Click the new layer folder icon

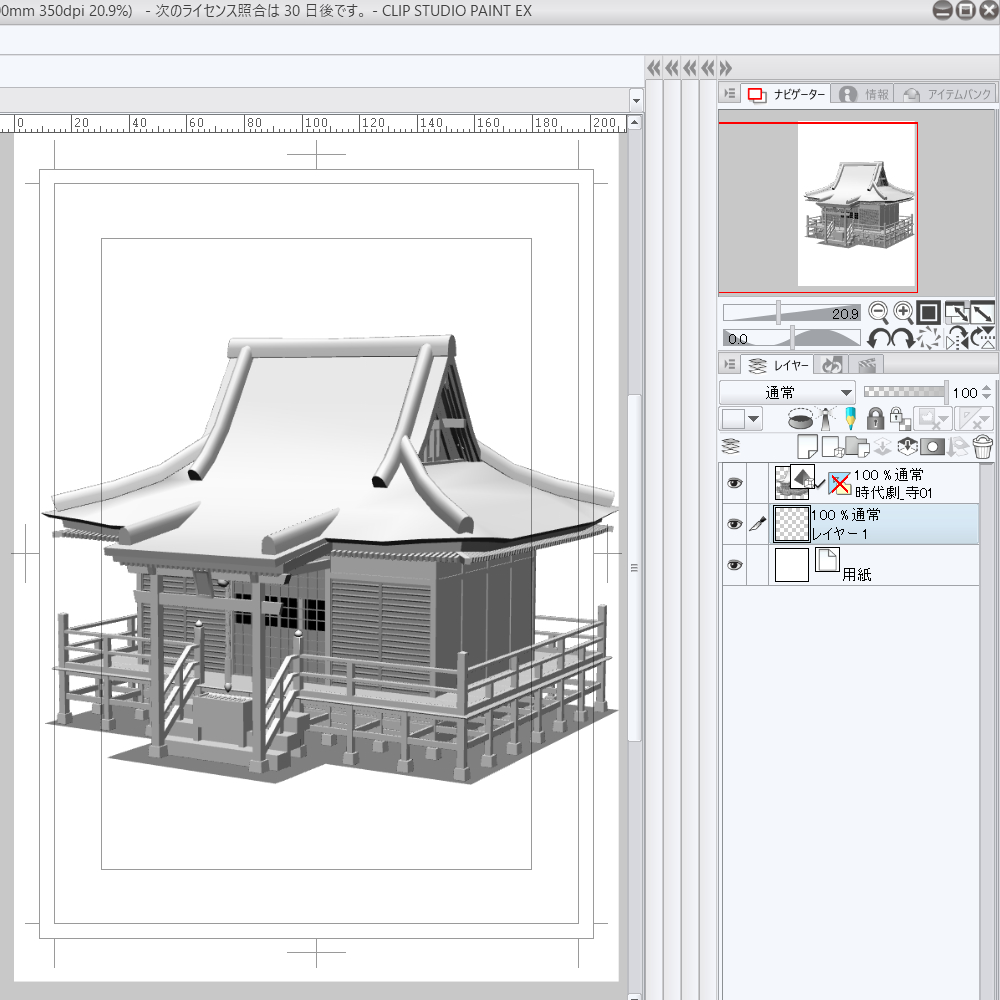[x=857, y=446]
